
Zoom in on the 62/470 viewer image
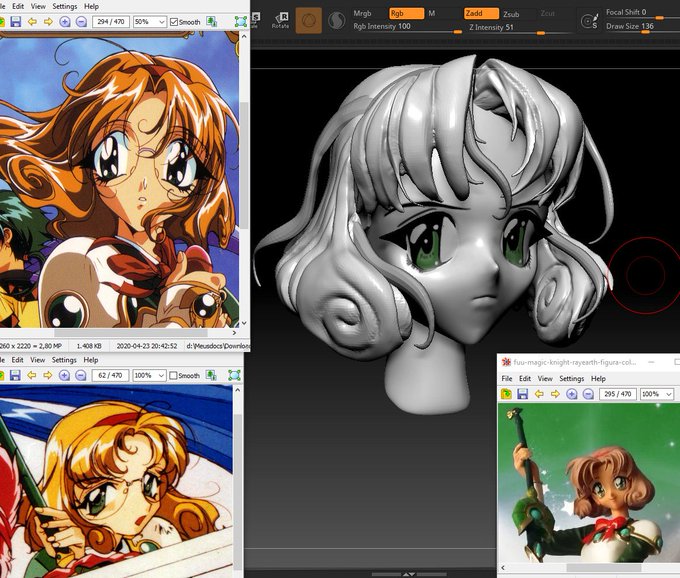point(64,375)
